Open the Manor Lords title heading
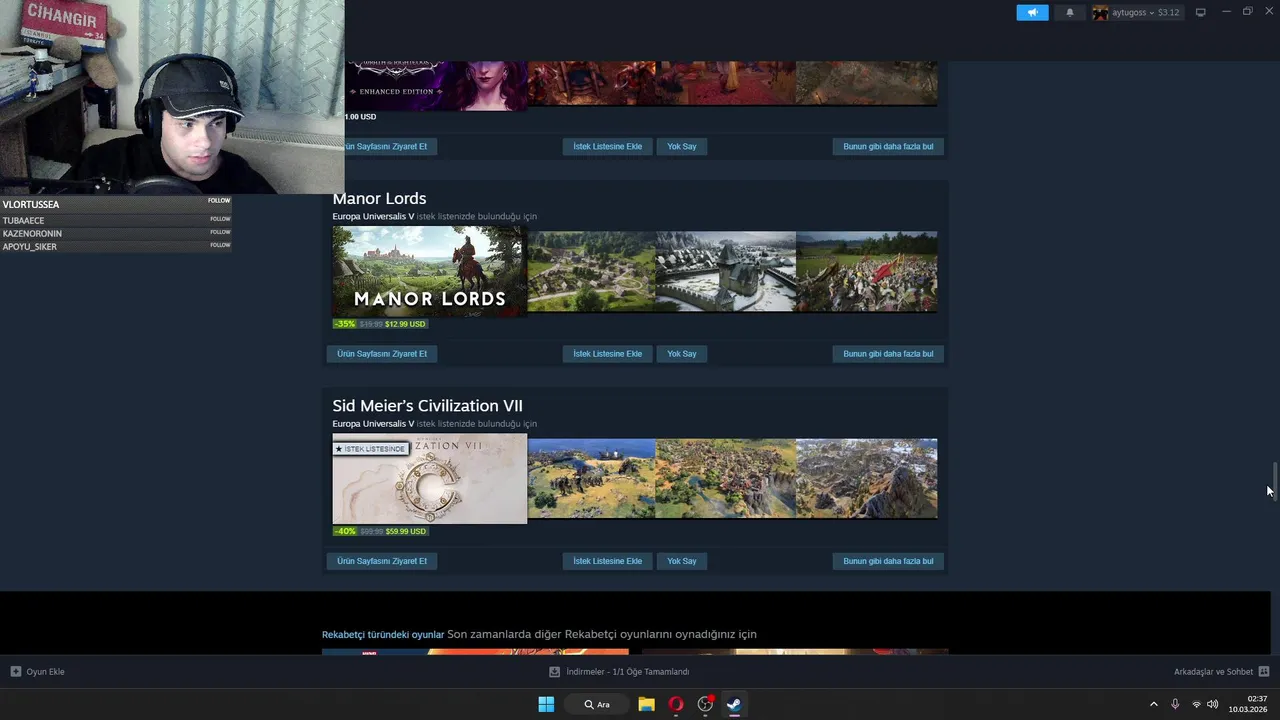 tap(379, 198)
